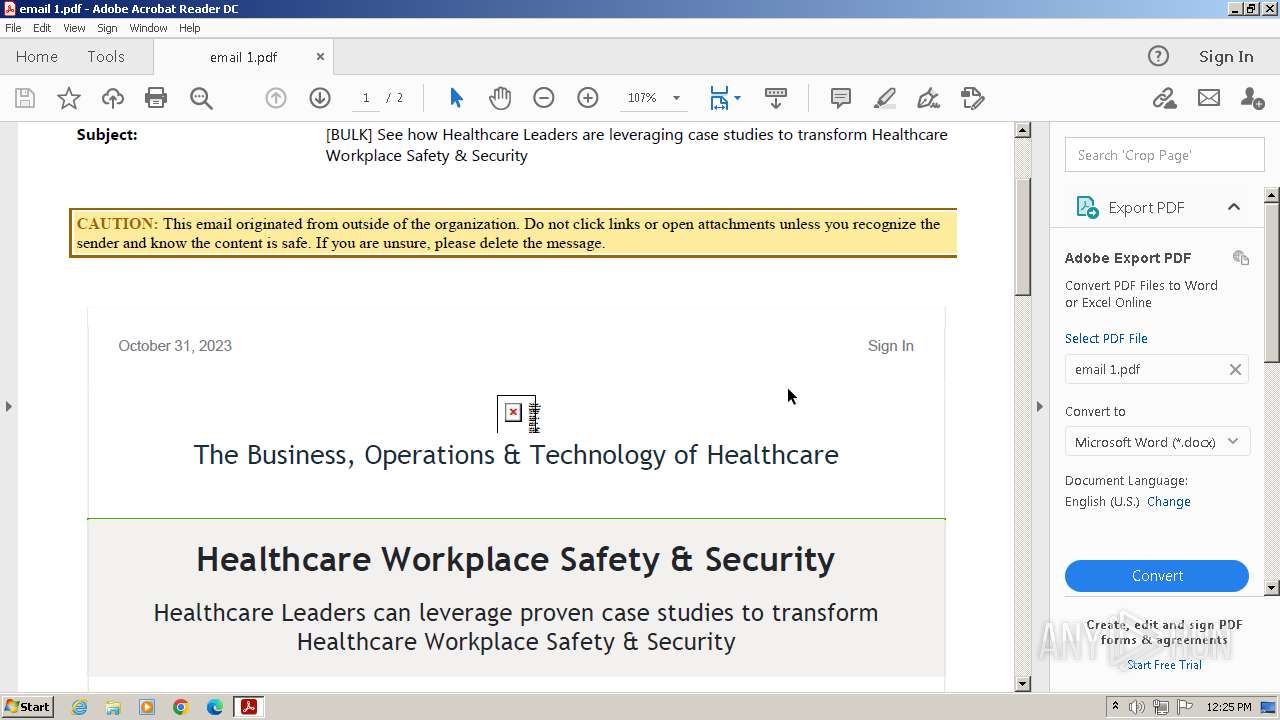
Task: Open the fit page options icon
Action: click(720, 98)
